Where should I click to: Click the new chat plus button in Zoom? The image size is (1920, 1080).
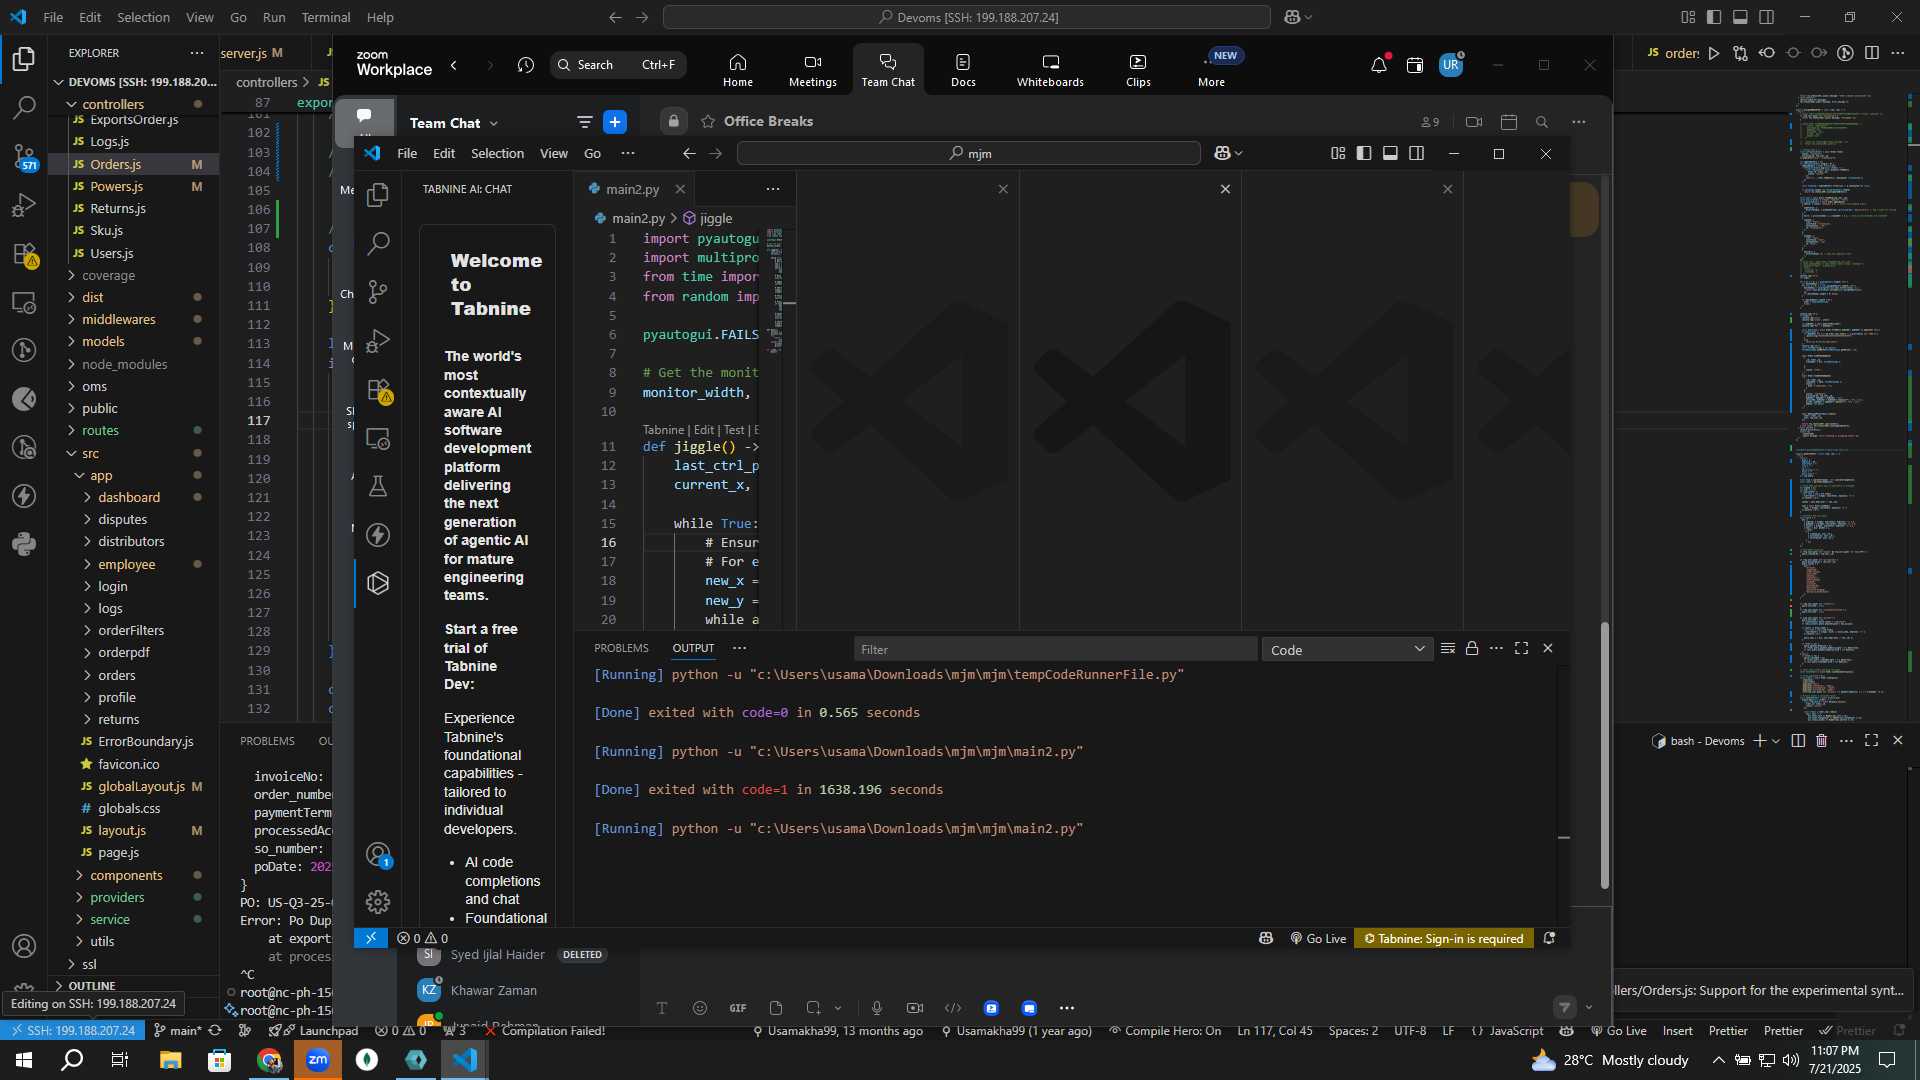point(615,122)
